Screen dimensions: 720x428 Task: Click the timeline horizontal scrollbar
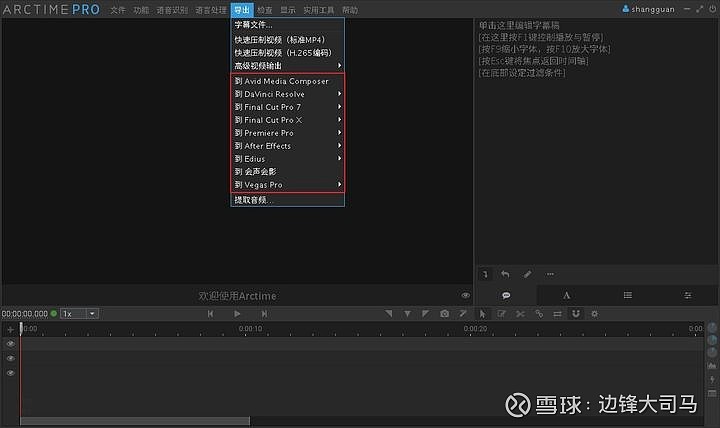pos(135,421)
